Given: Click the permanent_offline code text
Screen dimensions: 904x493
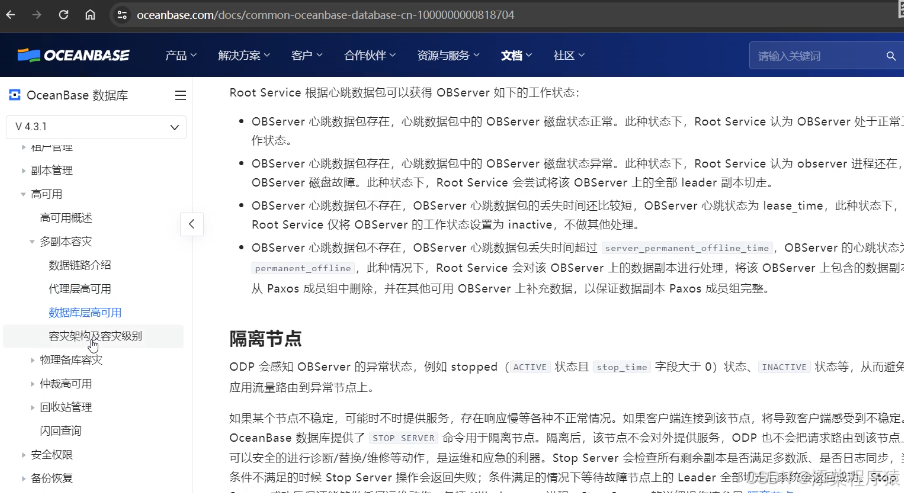Looking at the screenshot, I should [x=303, y=268].
